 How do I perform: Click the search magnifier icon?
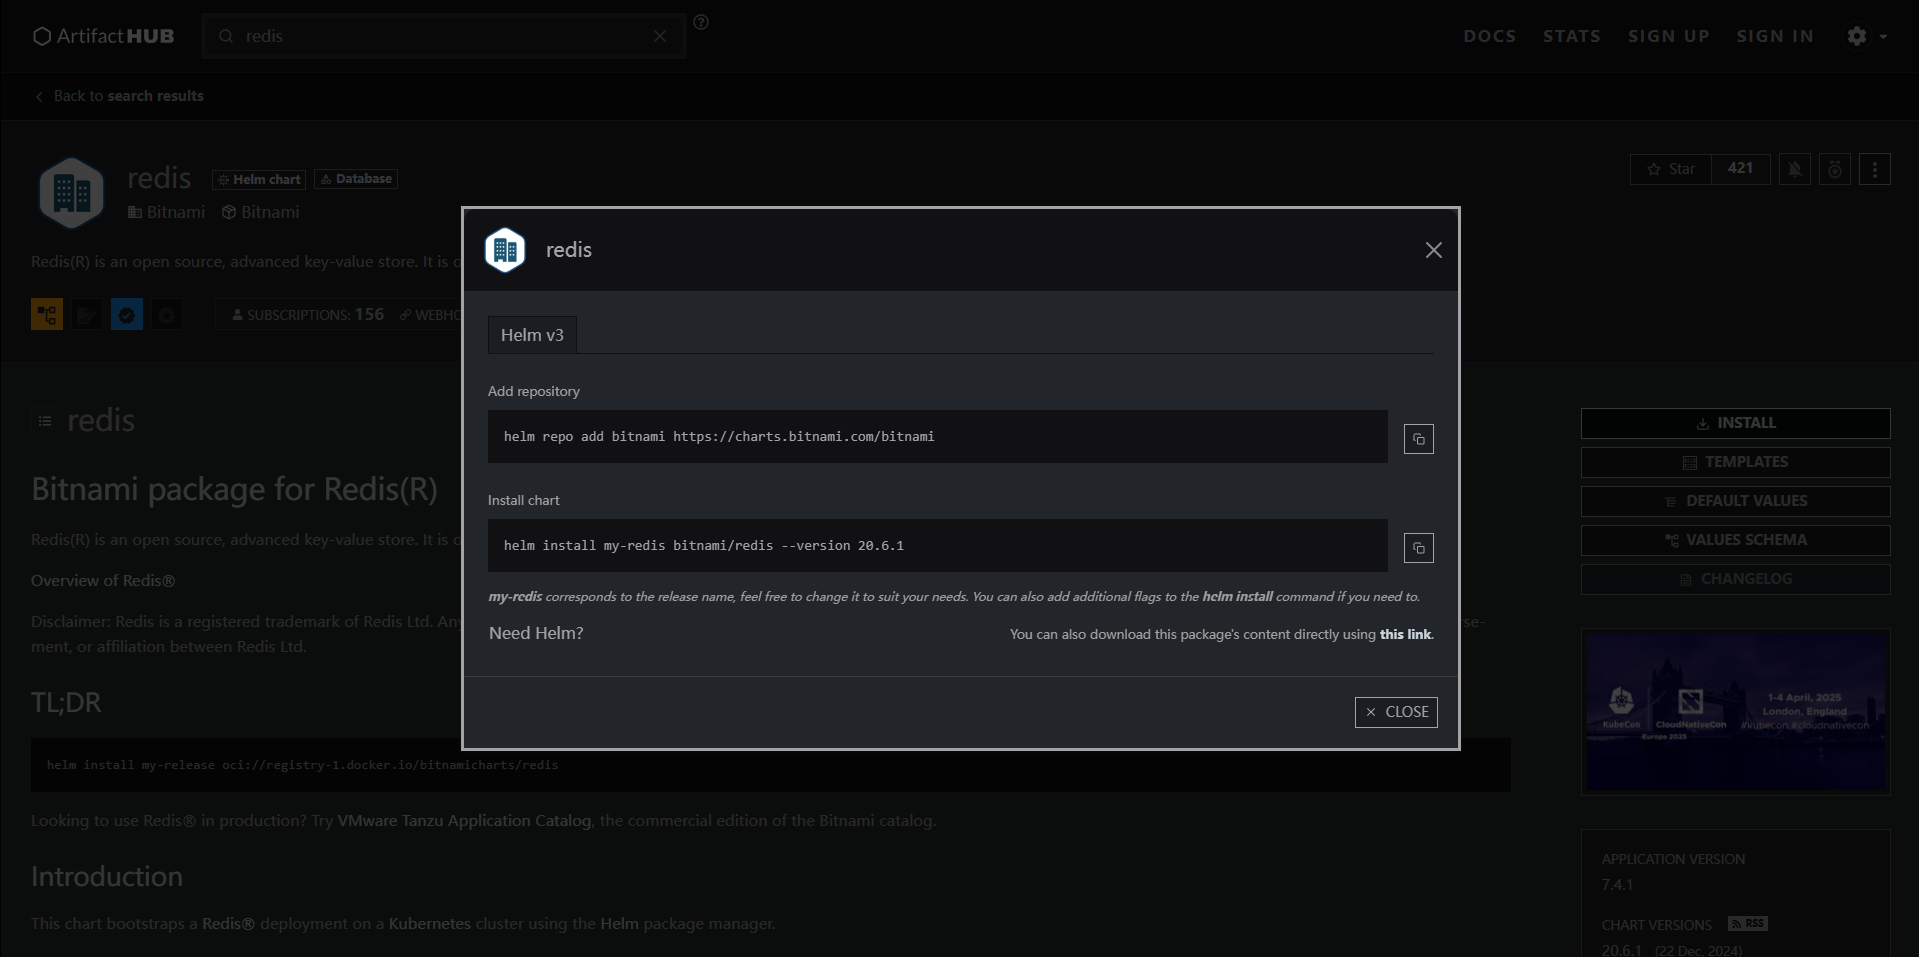(226, 36)
